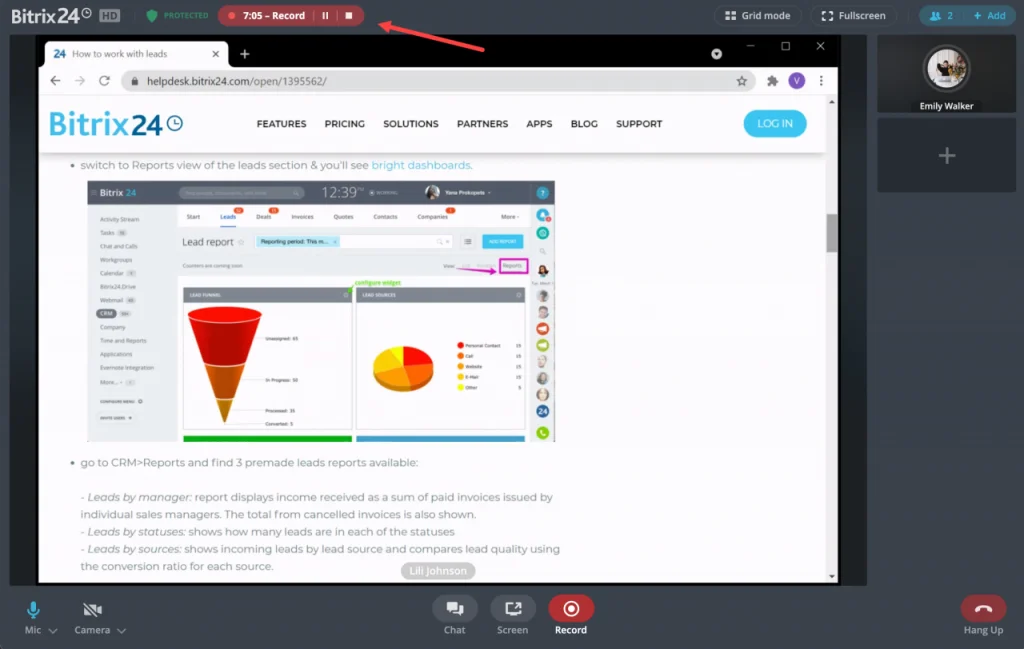Expand camera device options
The width and height of the screenshot is (1024, 649).
click(121, 631)
